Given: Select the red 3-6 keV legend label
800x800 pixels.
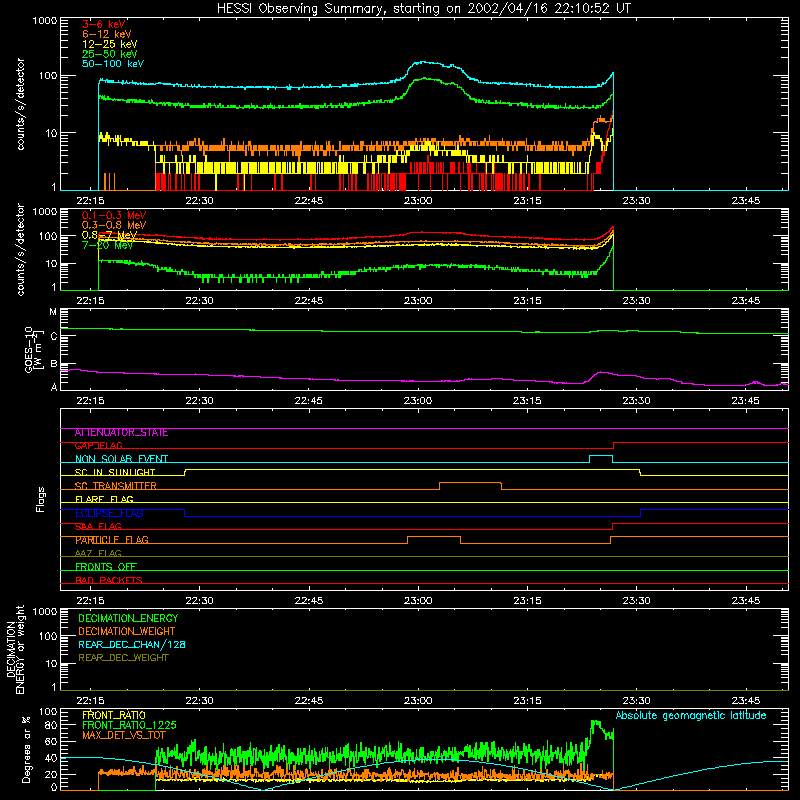Looking at the screenshot, I should tap(104, 24).
